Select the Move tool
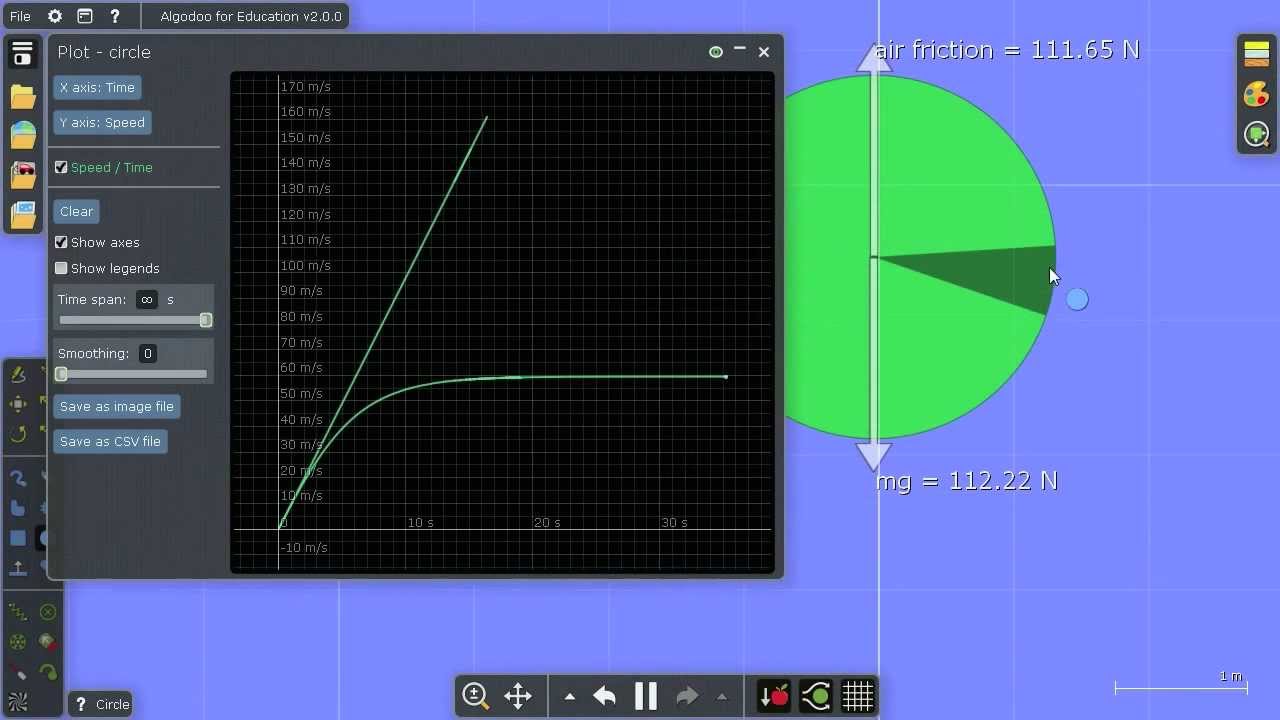Image resolution: width=1280 pixels, height=720 pixels. pyautogui.click(x=18, y=404)
